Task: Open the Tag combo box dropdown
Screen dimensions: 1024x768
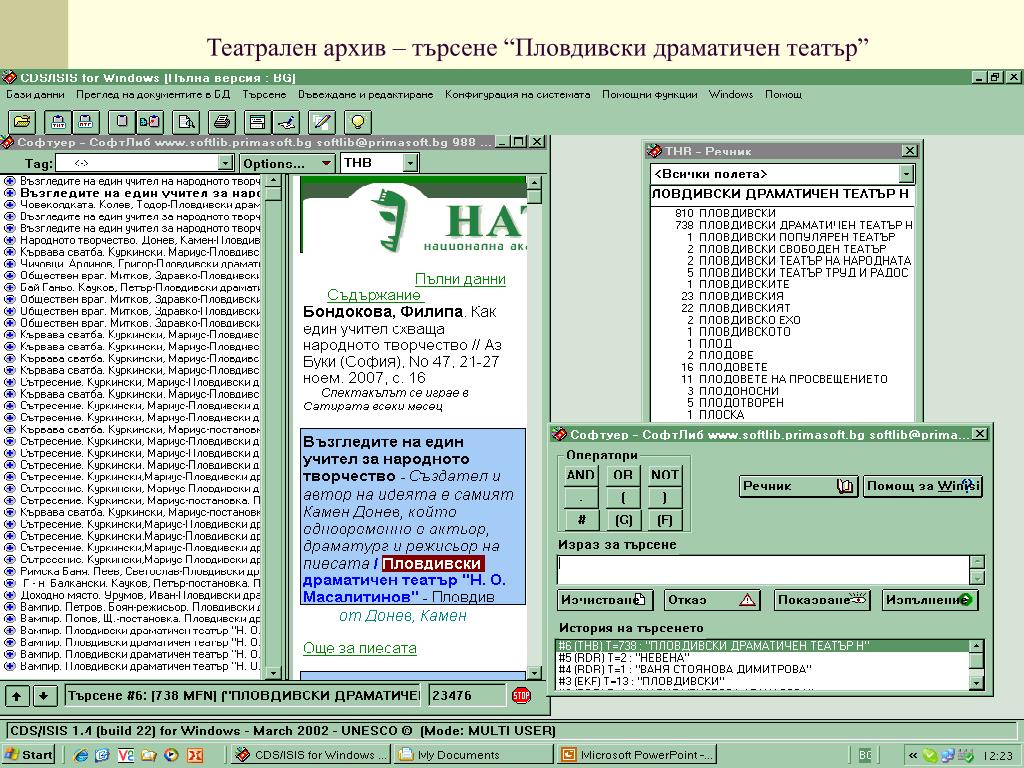Action: [225, 163]
